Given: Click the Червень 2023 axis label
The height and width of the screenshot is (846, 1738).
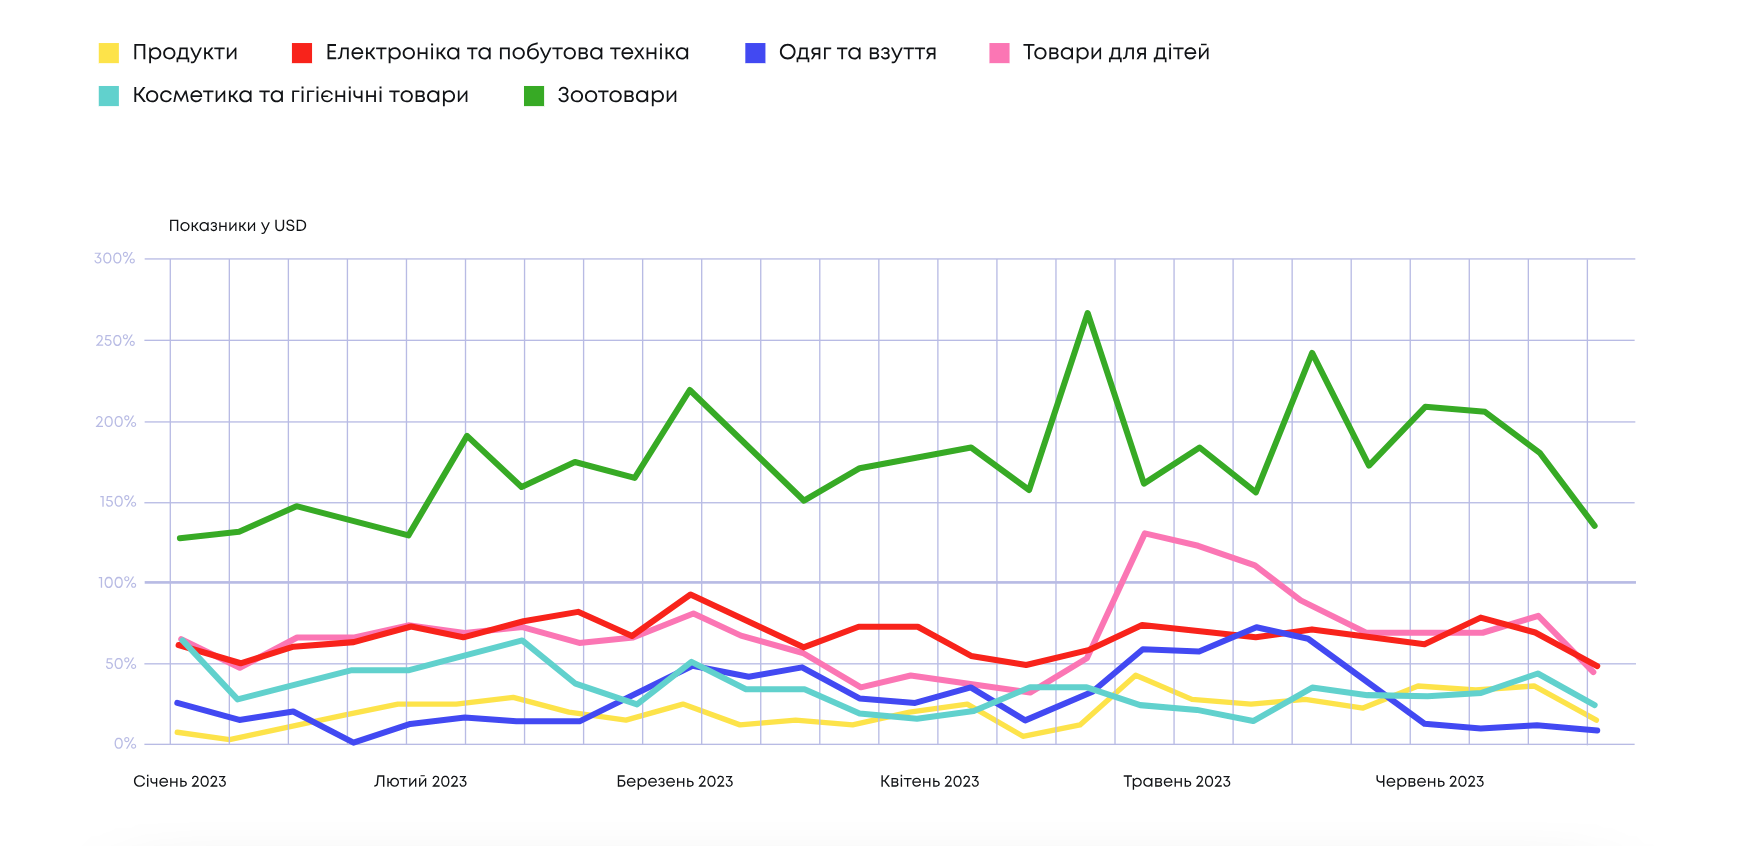Looking at the screenshot, I should [1429, 781].
